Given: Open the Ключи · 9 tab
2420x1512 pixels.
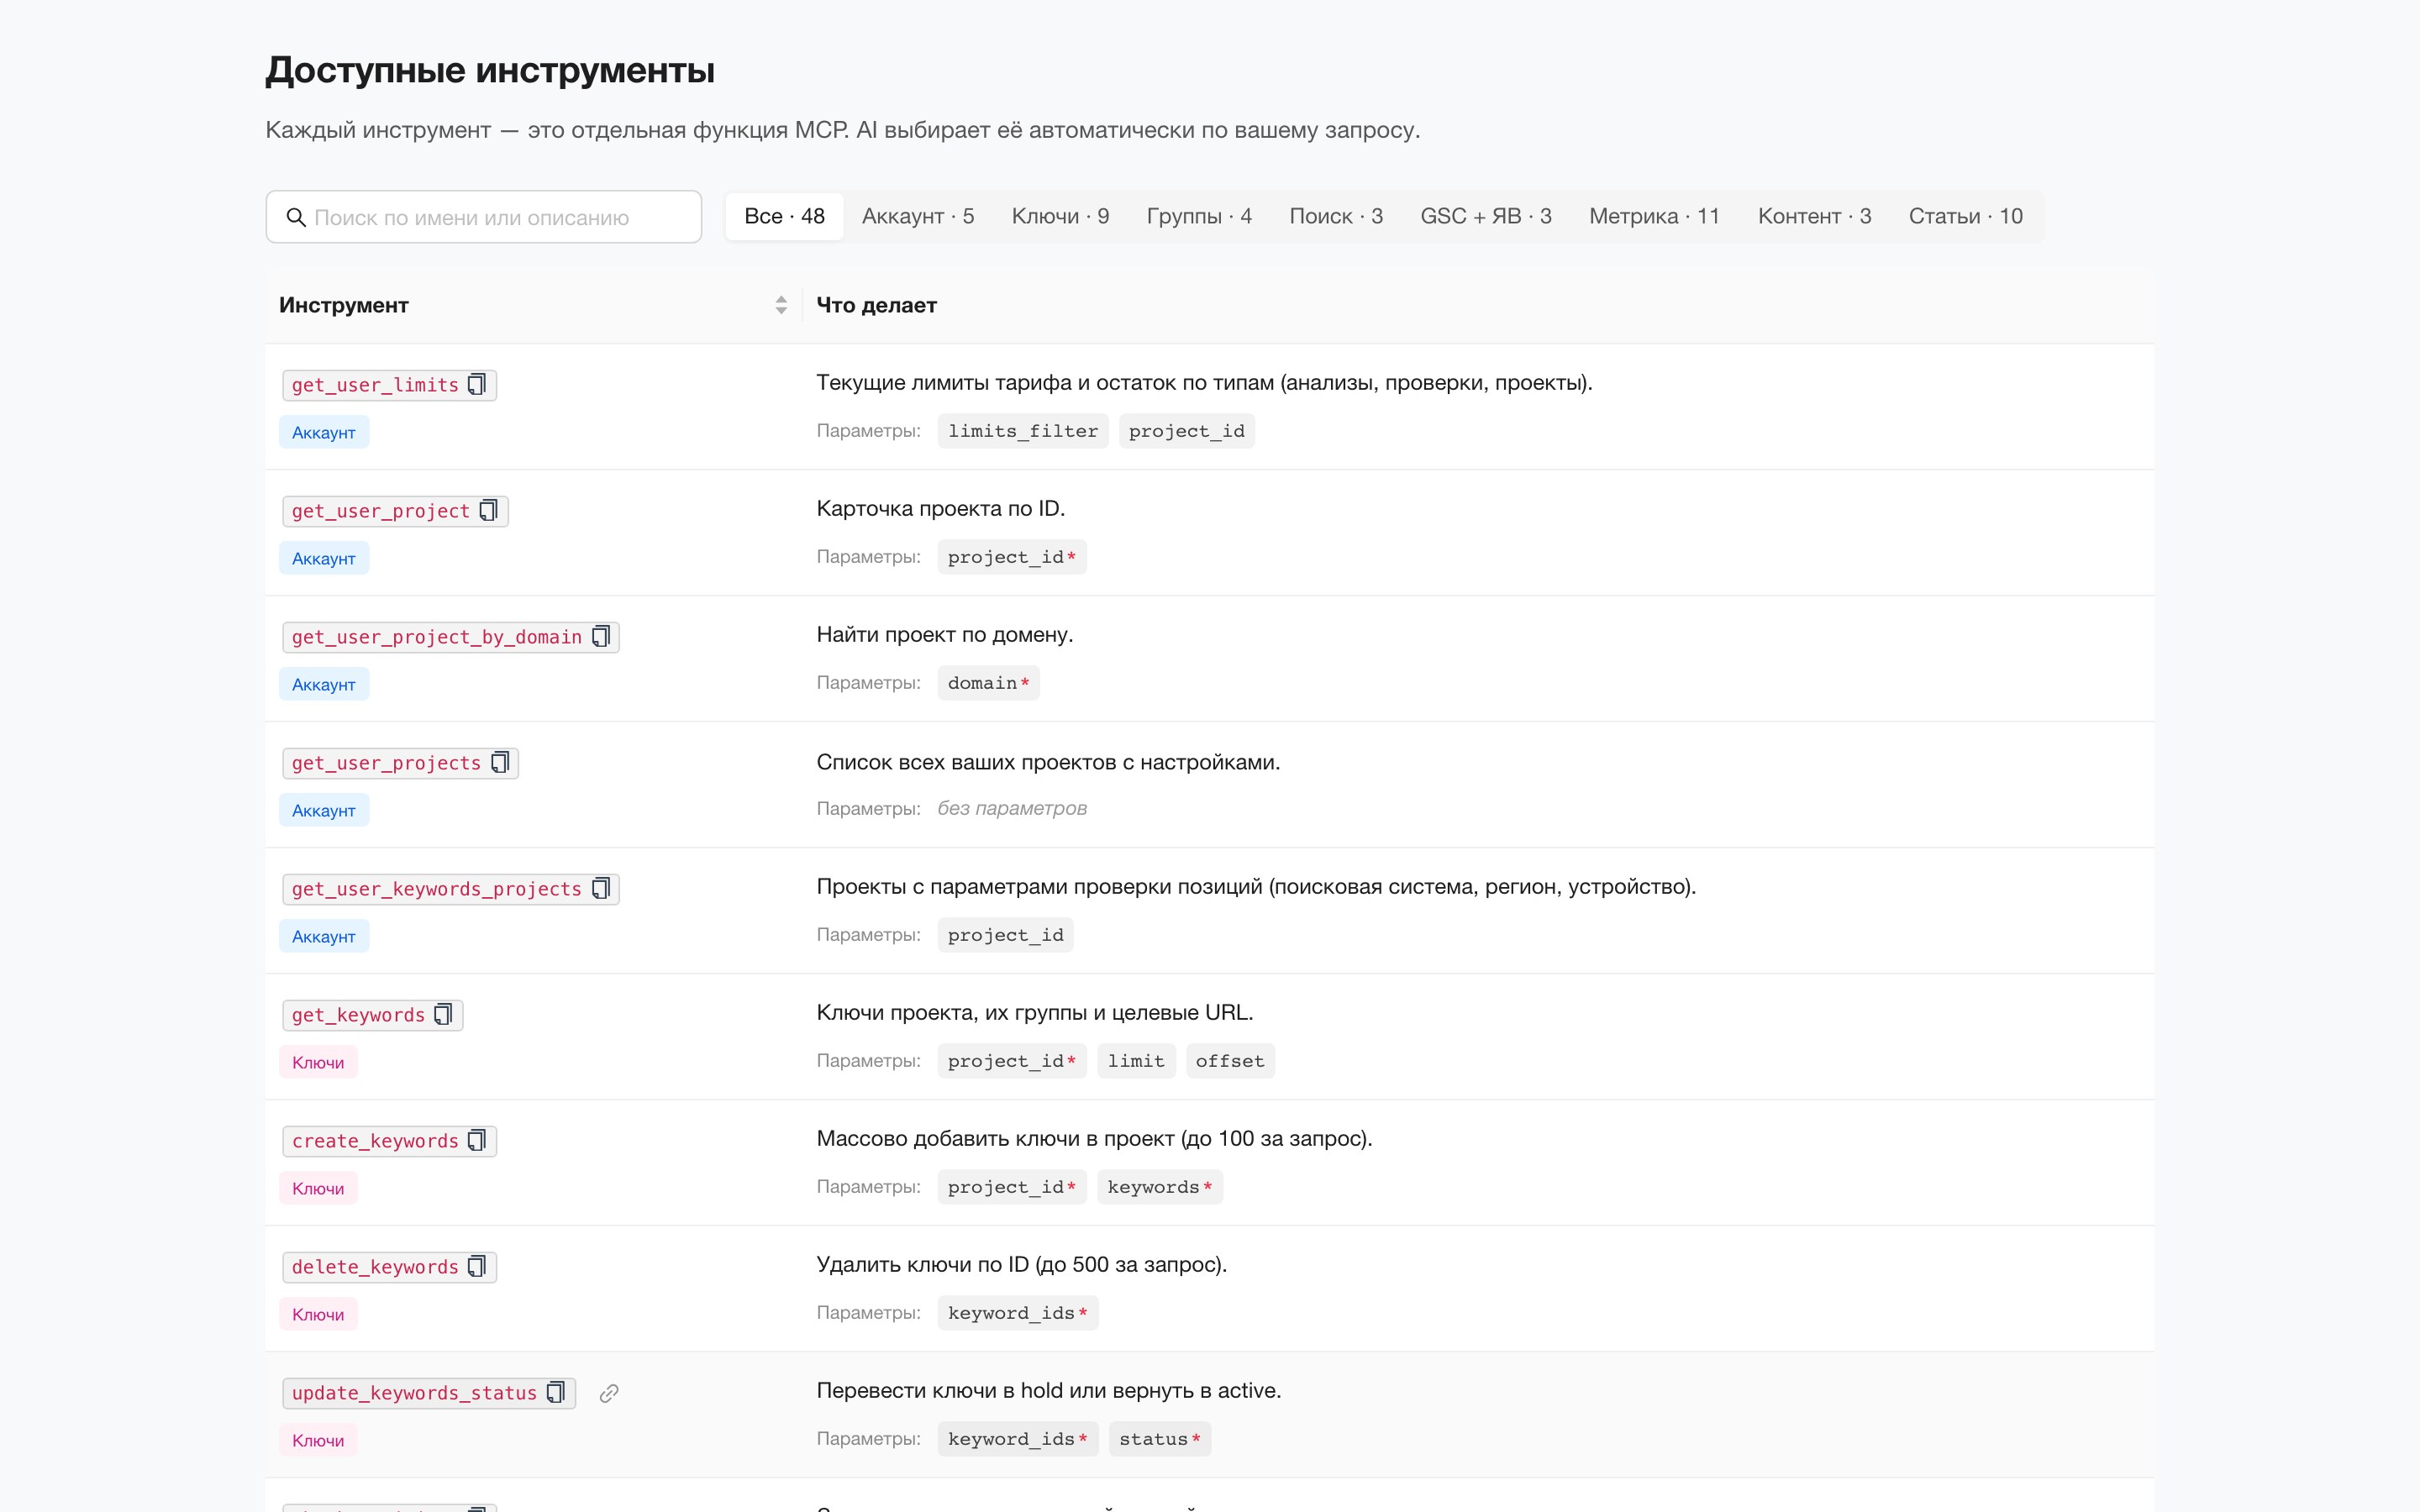Looking at the screenshot, I should [1060, 216].
